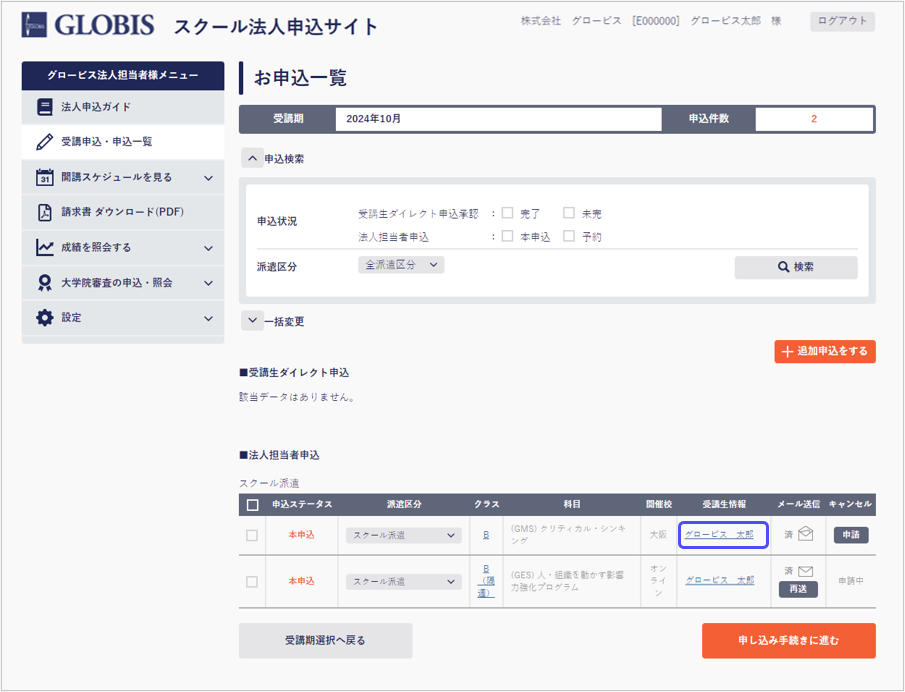Check the 完了 checkbox
The height and width of the screenshot is (692, 905).
507,213
